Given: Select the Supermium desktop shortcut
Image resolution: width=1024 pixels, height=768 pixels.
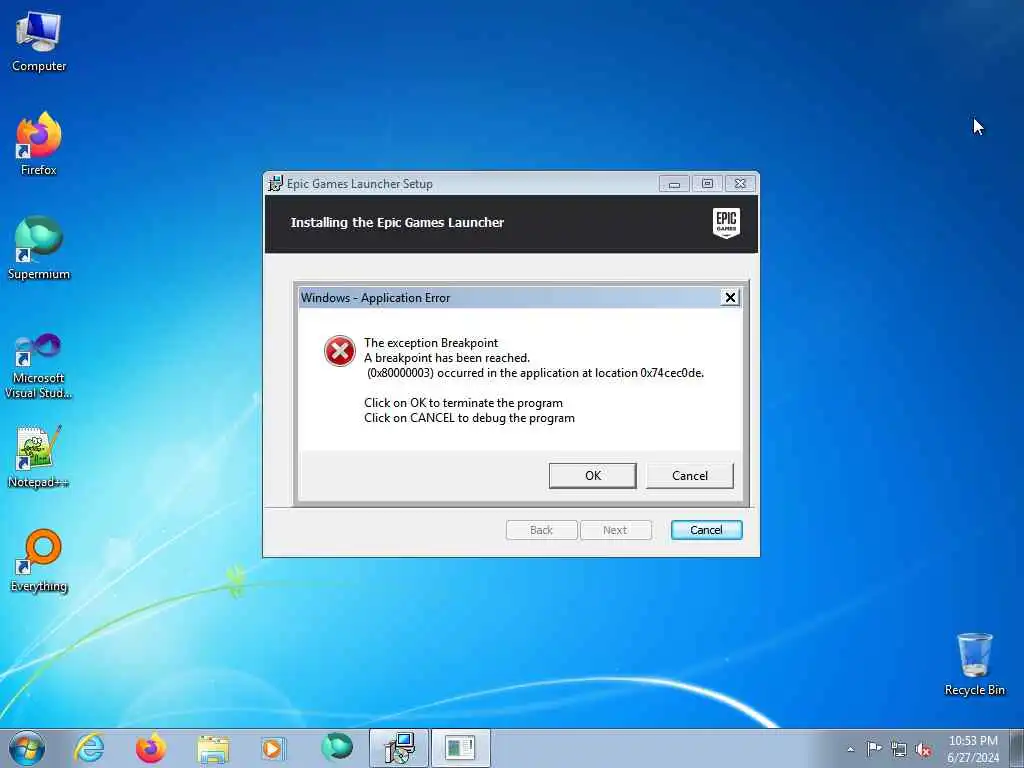Looking at the screenshot, I should pos(39,248).
